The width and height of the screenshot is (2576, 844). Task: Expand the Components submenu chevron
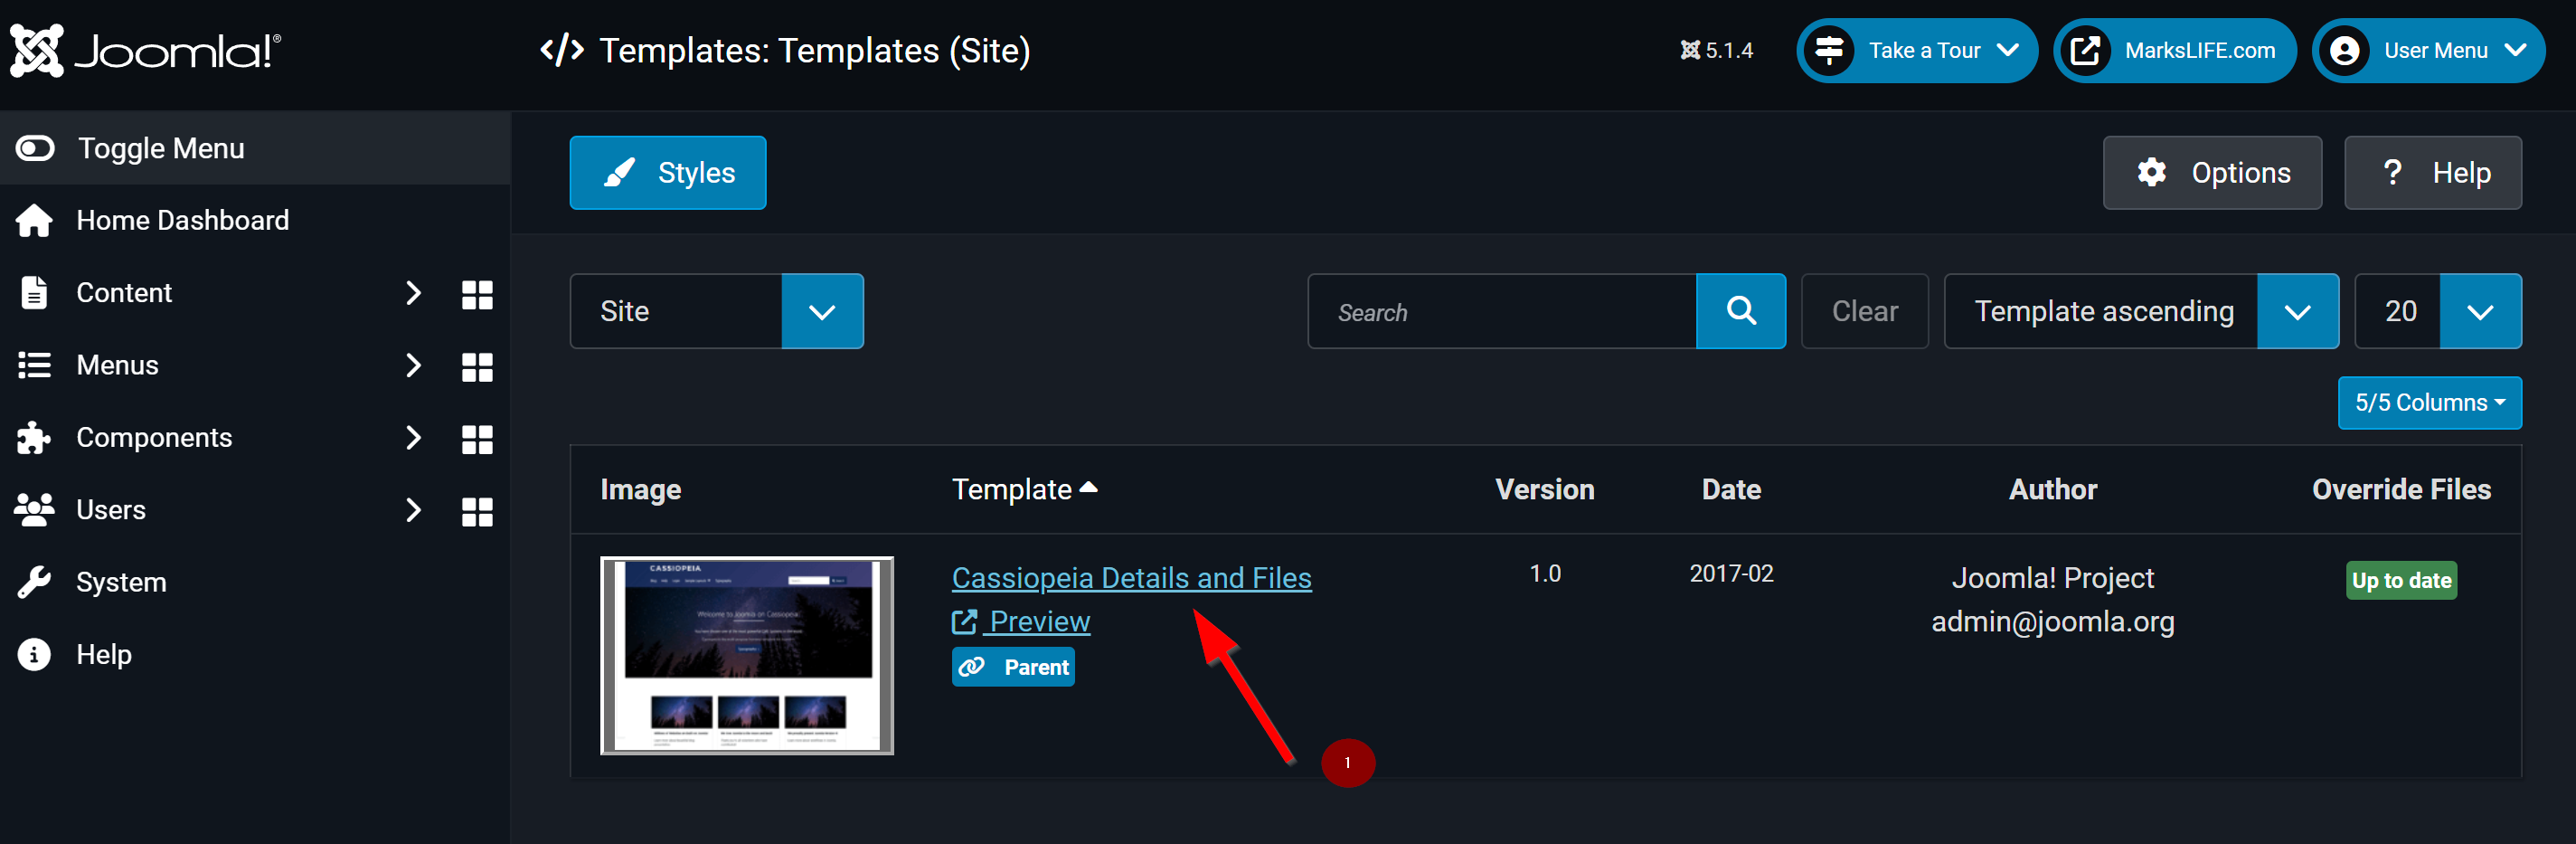[x=413, y=437]
